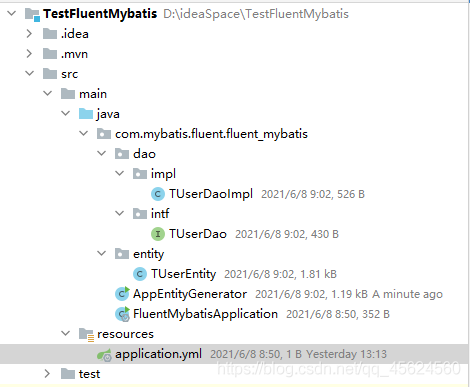The height and width of the screenshot is (387, 470).
Task: Select the intf package label
Action: [160, 214]
